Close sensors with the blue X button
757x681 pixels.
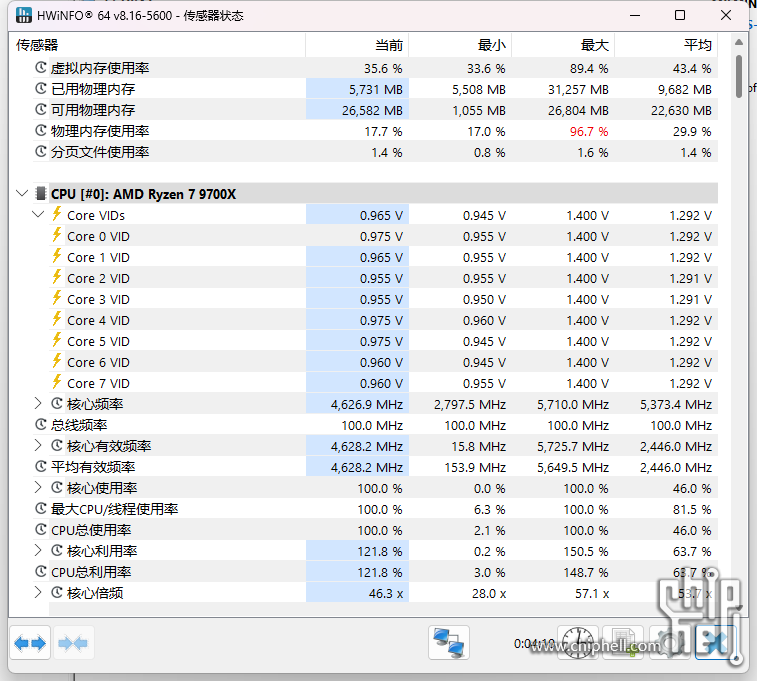[715, 643]
